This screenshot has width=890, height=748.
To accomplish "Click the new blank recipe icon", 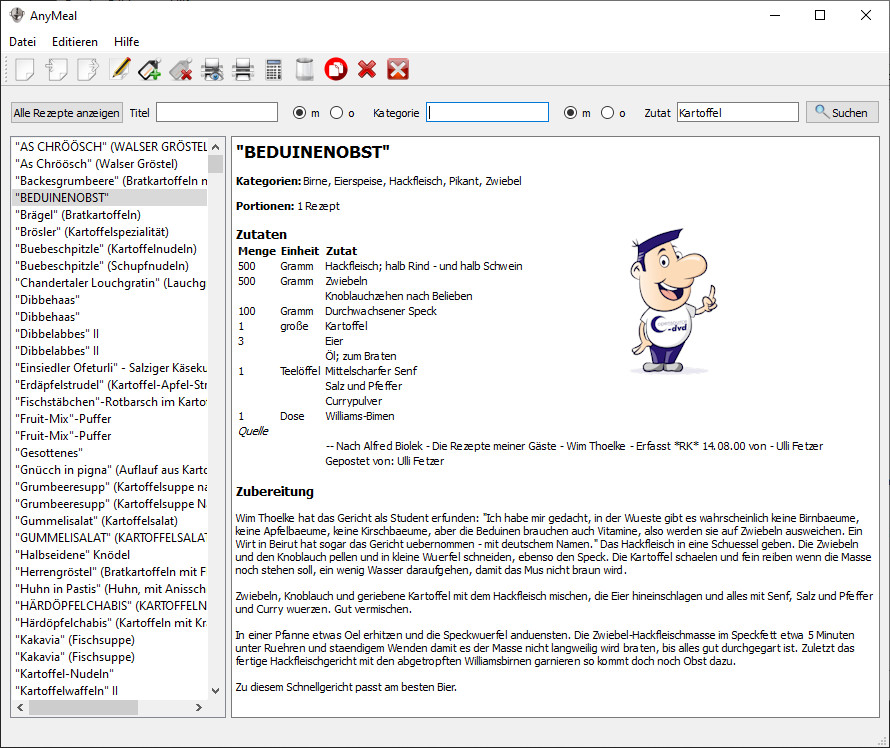I will pyautogui.click(x=25, y=69).
